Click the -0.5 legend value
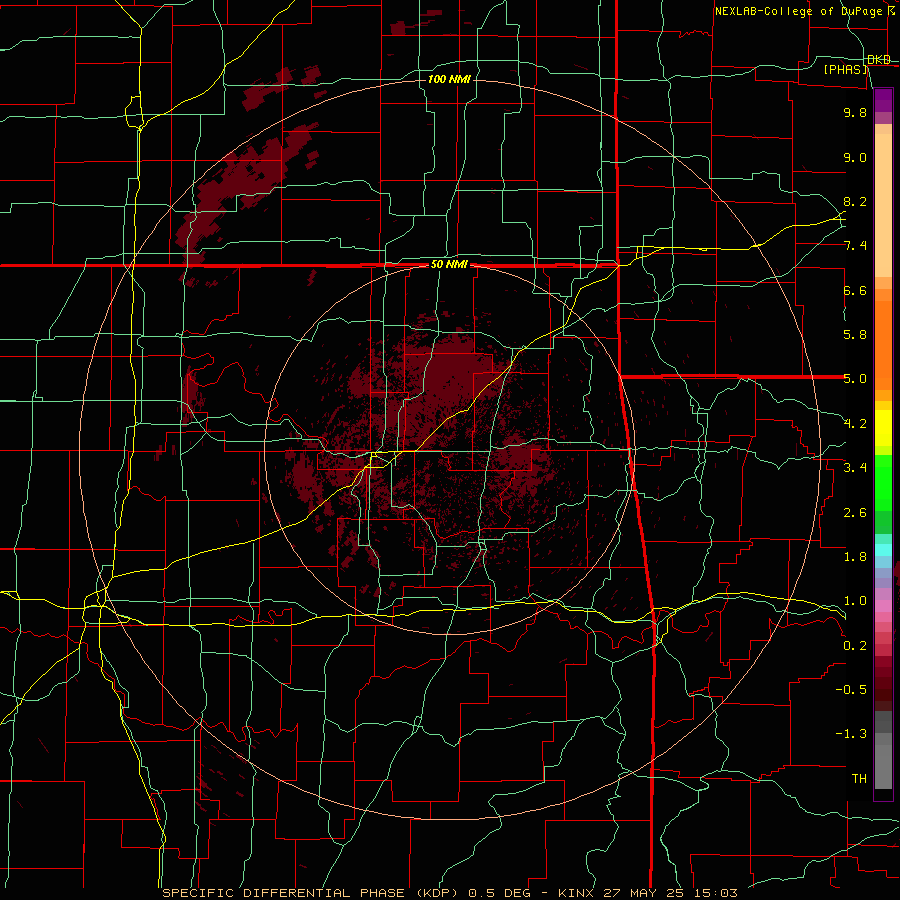 pos(851,690)
